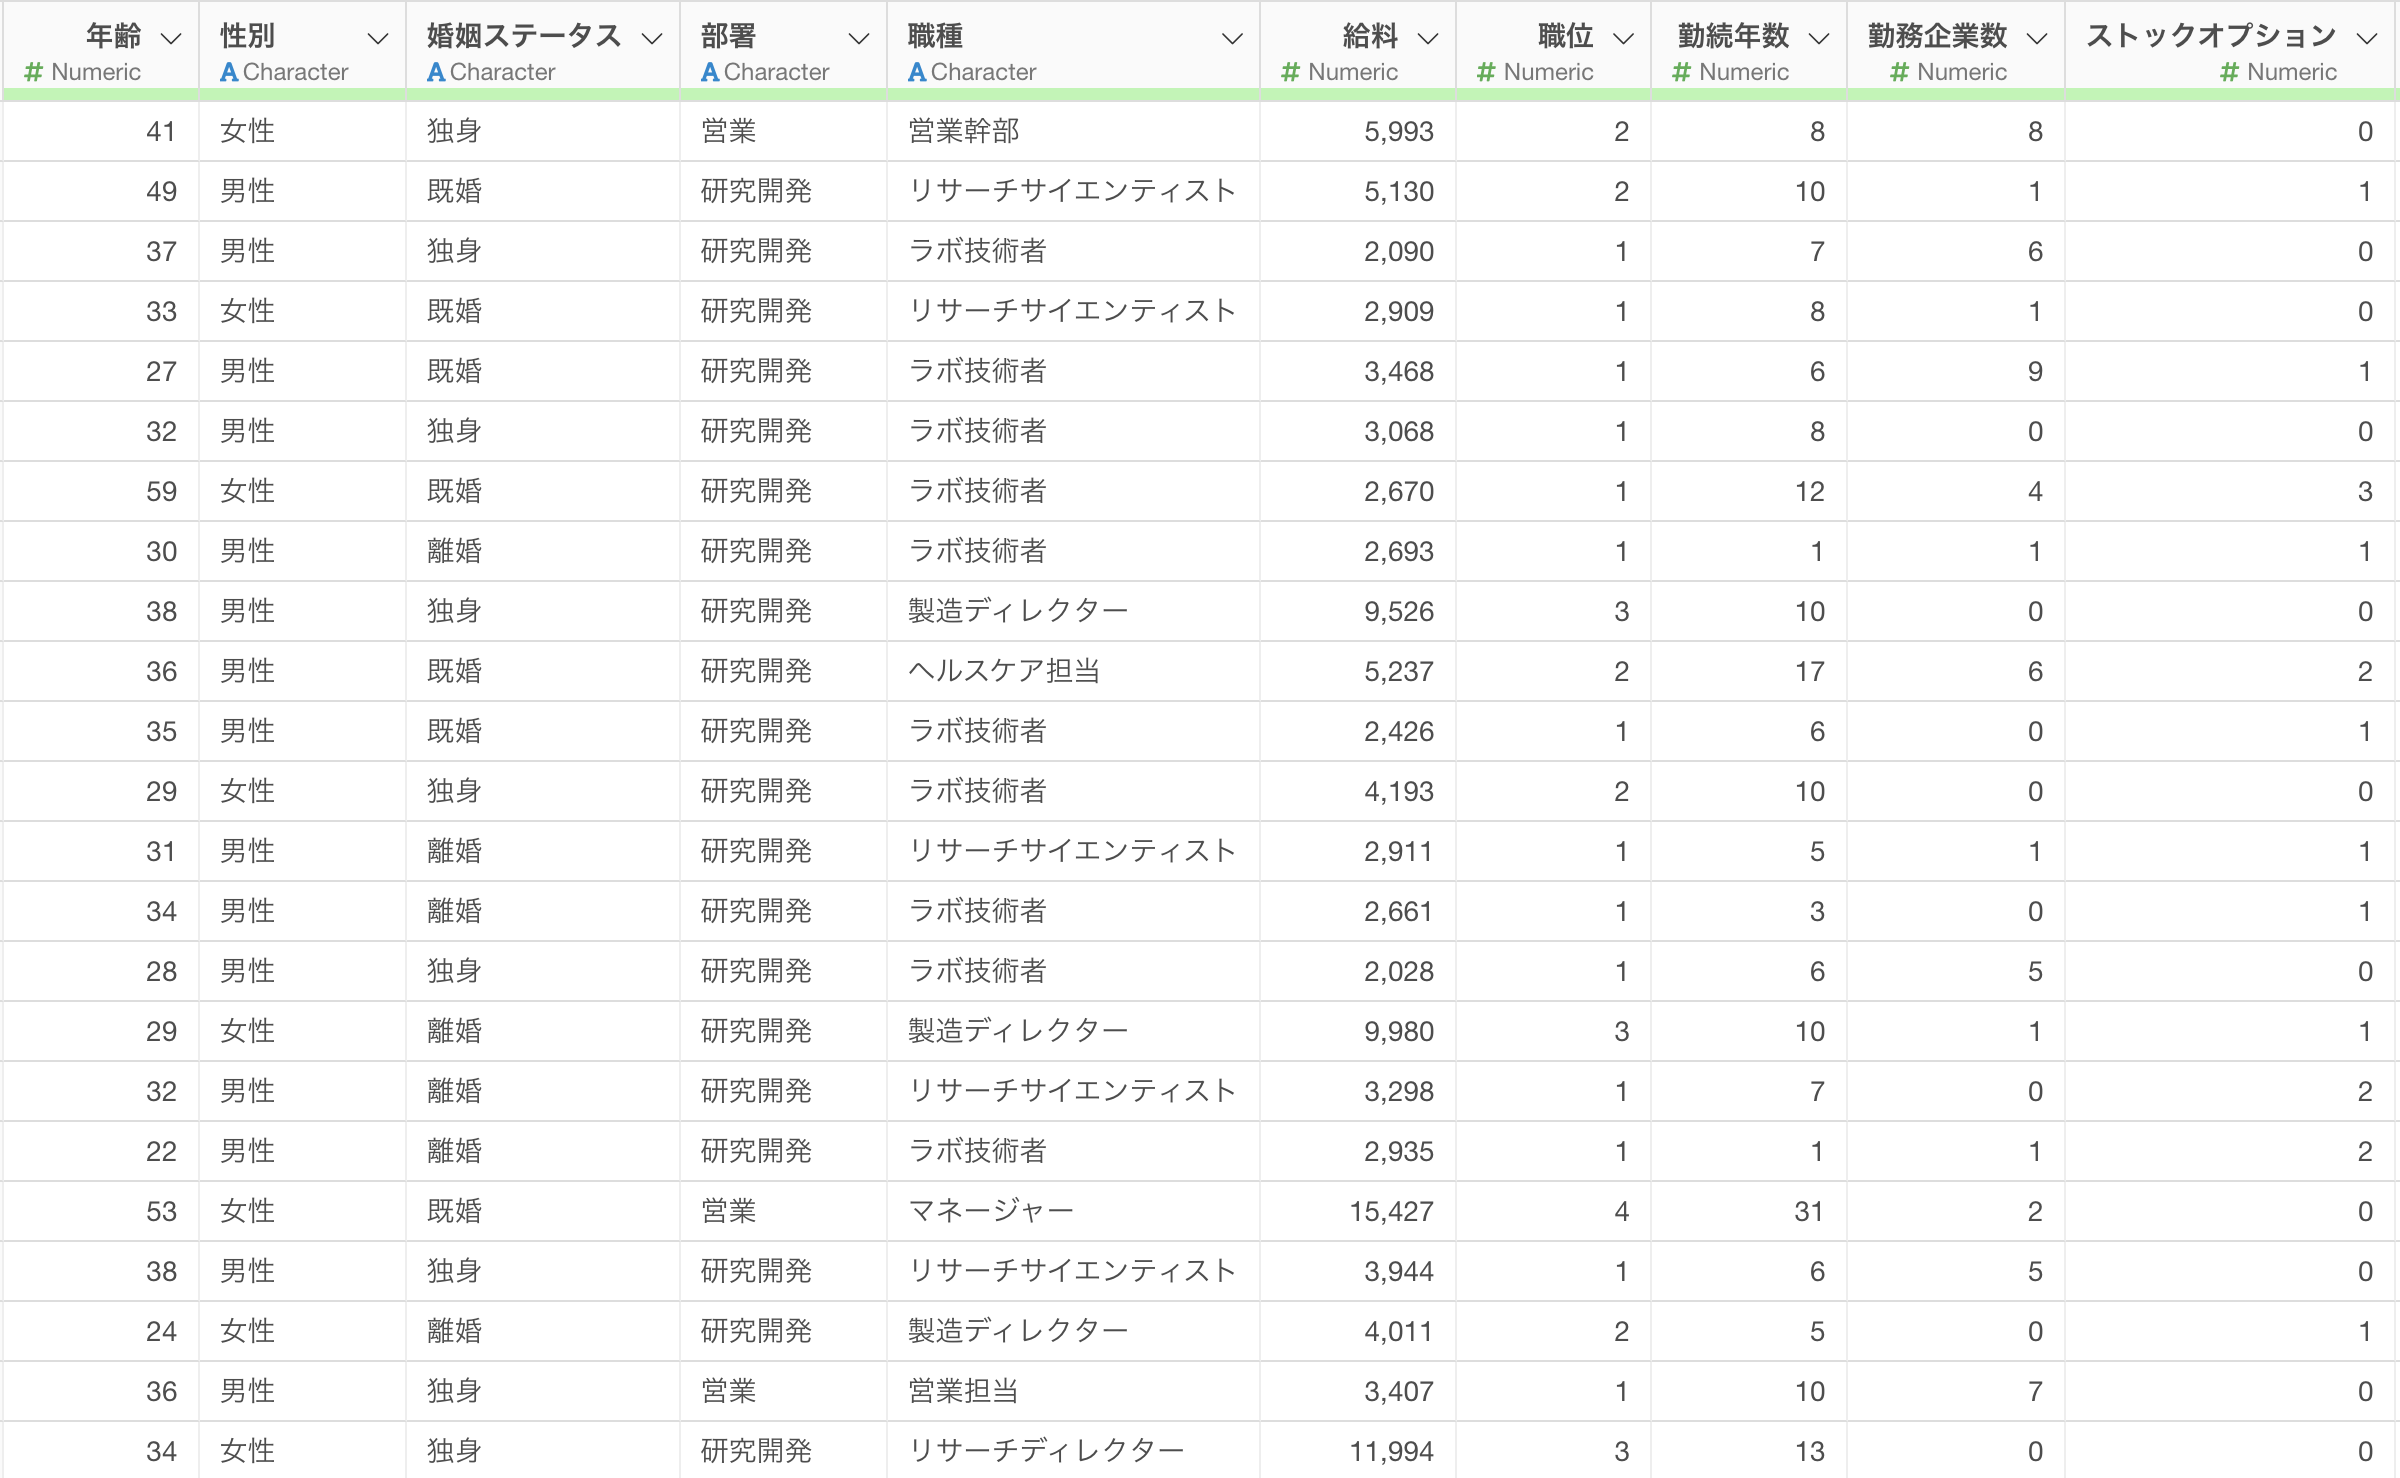Click the job cell リサーチディレクター

[1073, 1450]
